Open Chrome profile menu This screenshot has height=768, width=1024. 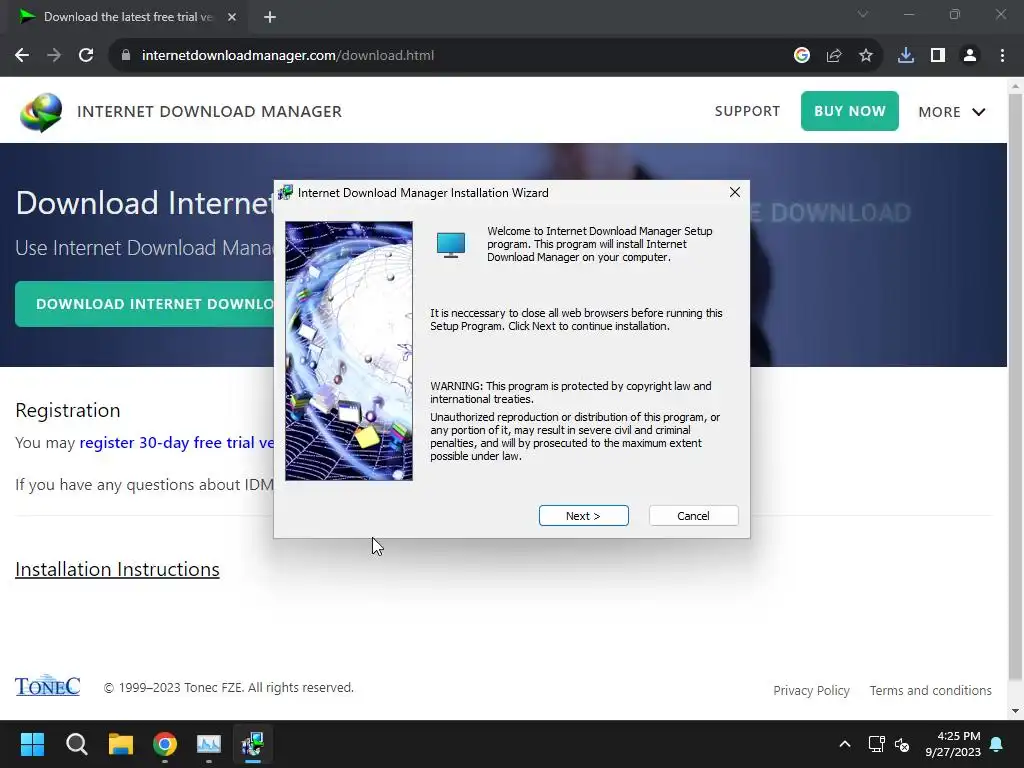[970, 55]
